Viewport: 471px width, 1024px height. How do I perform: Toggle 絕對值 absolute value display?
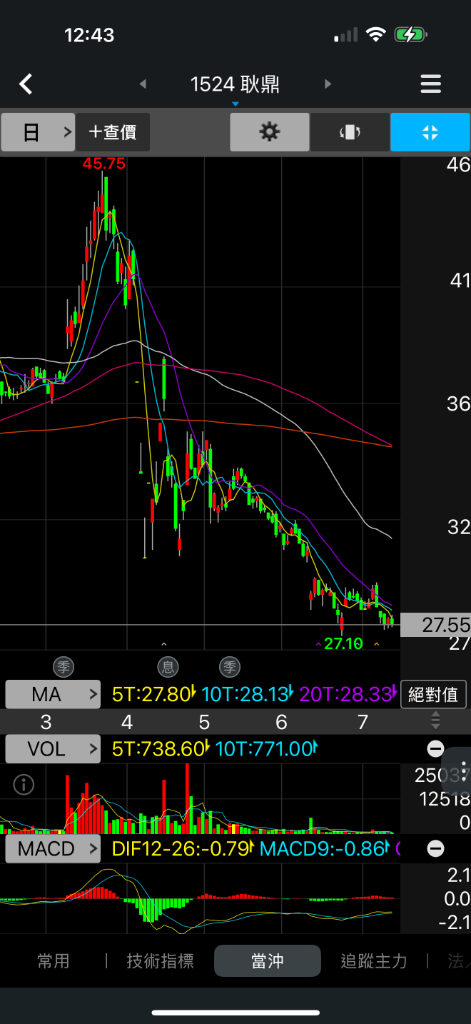pos(433,694)
